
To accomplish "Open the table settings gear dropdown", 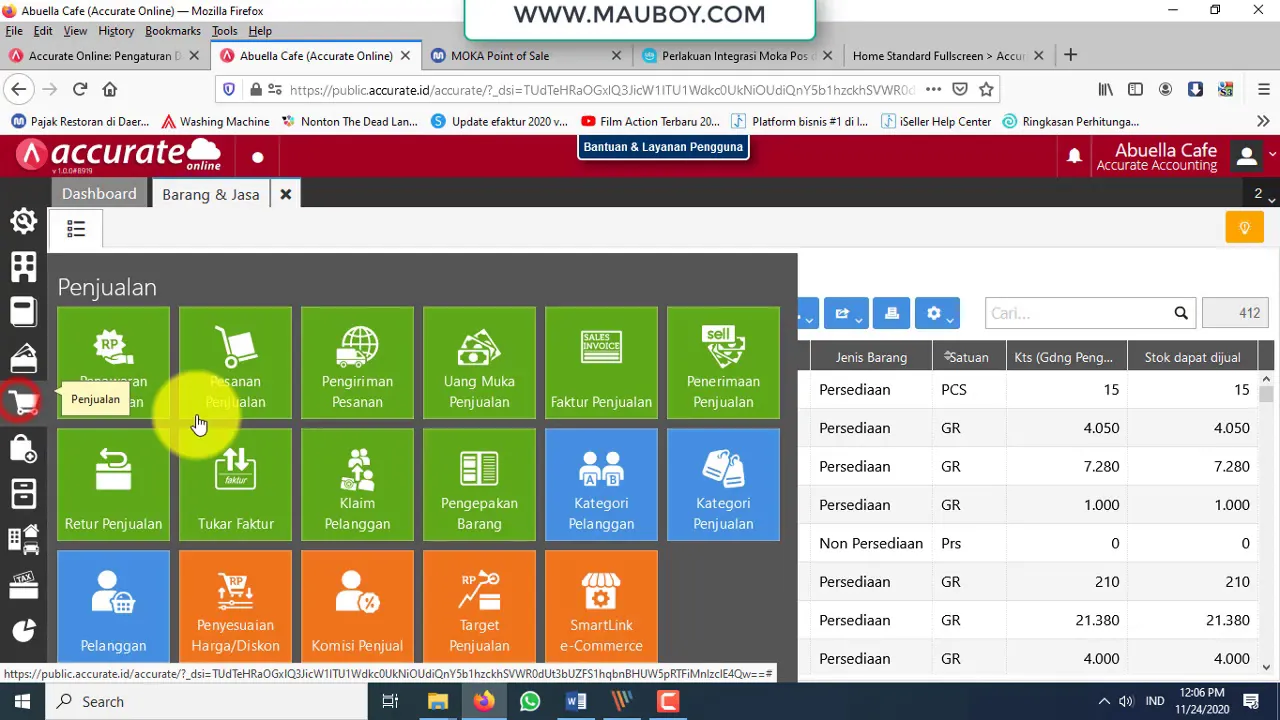I will pos(938,314).
